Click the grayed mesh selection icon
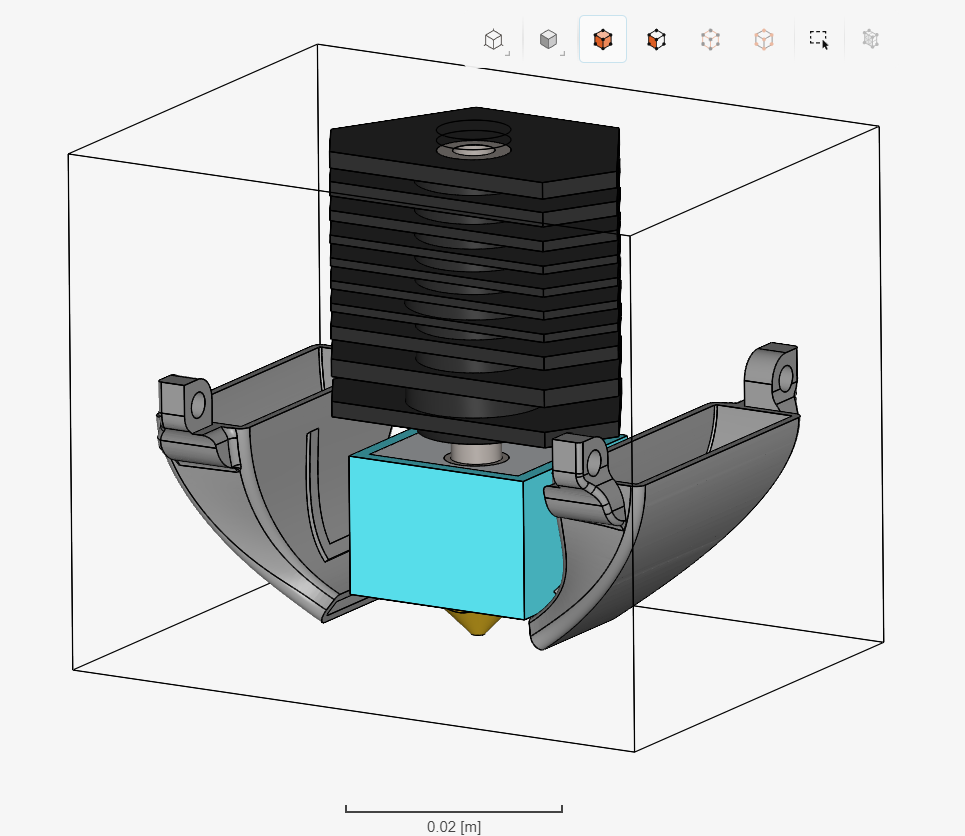 [870, 38]
